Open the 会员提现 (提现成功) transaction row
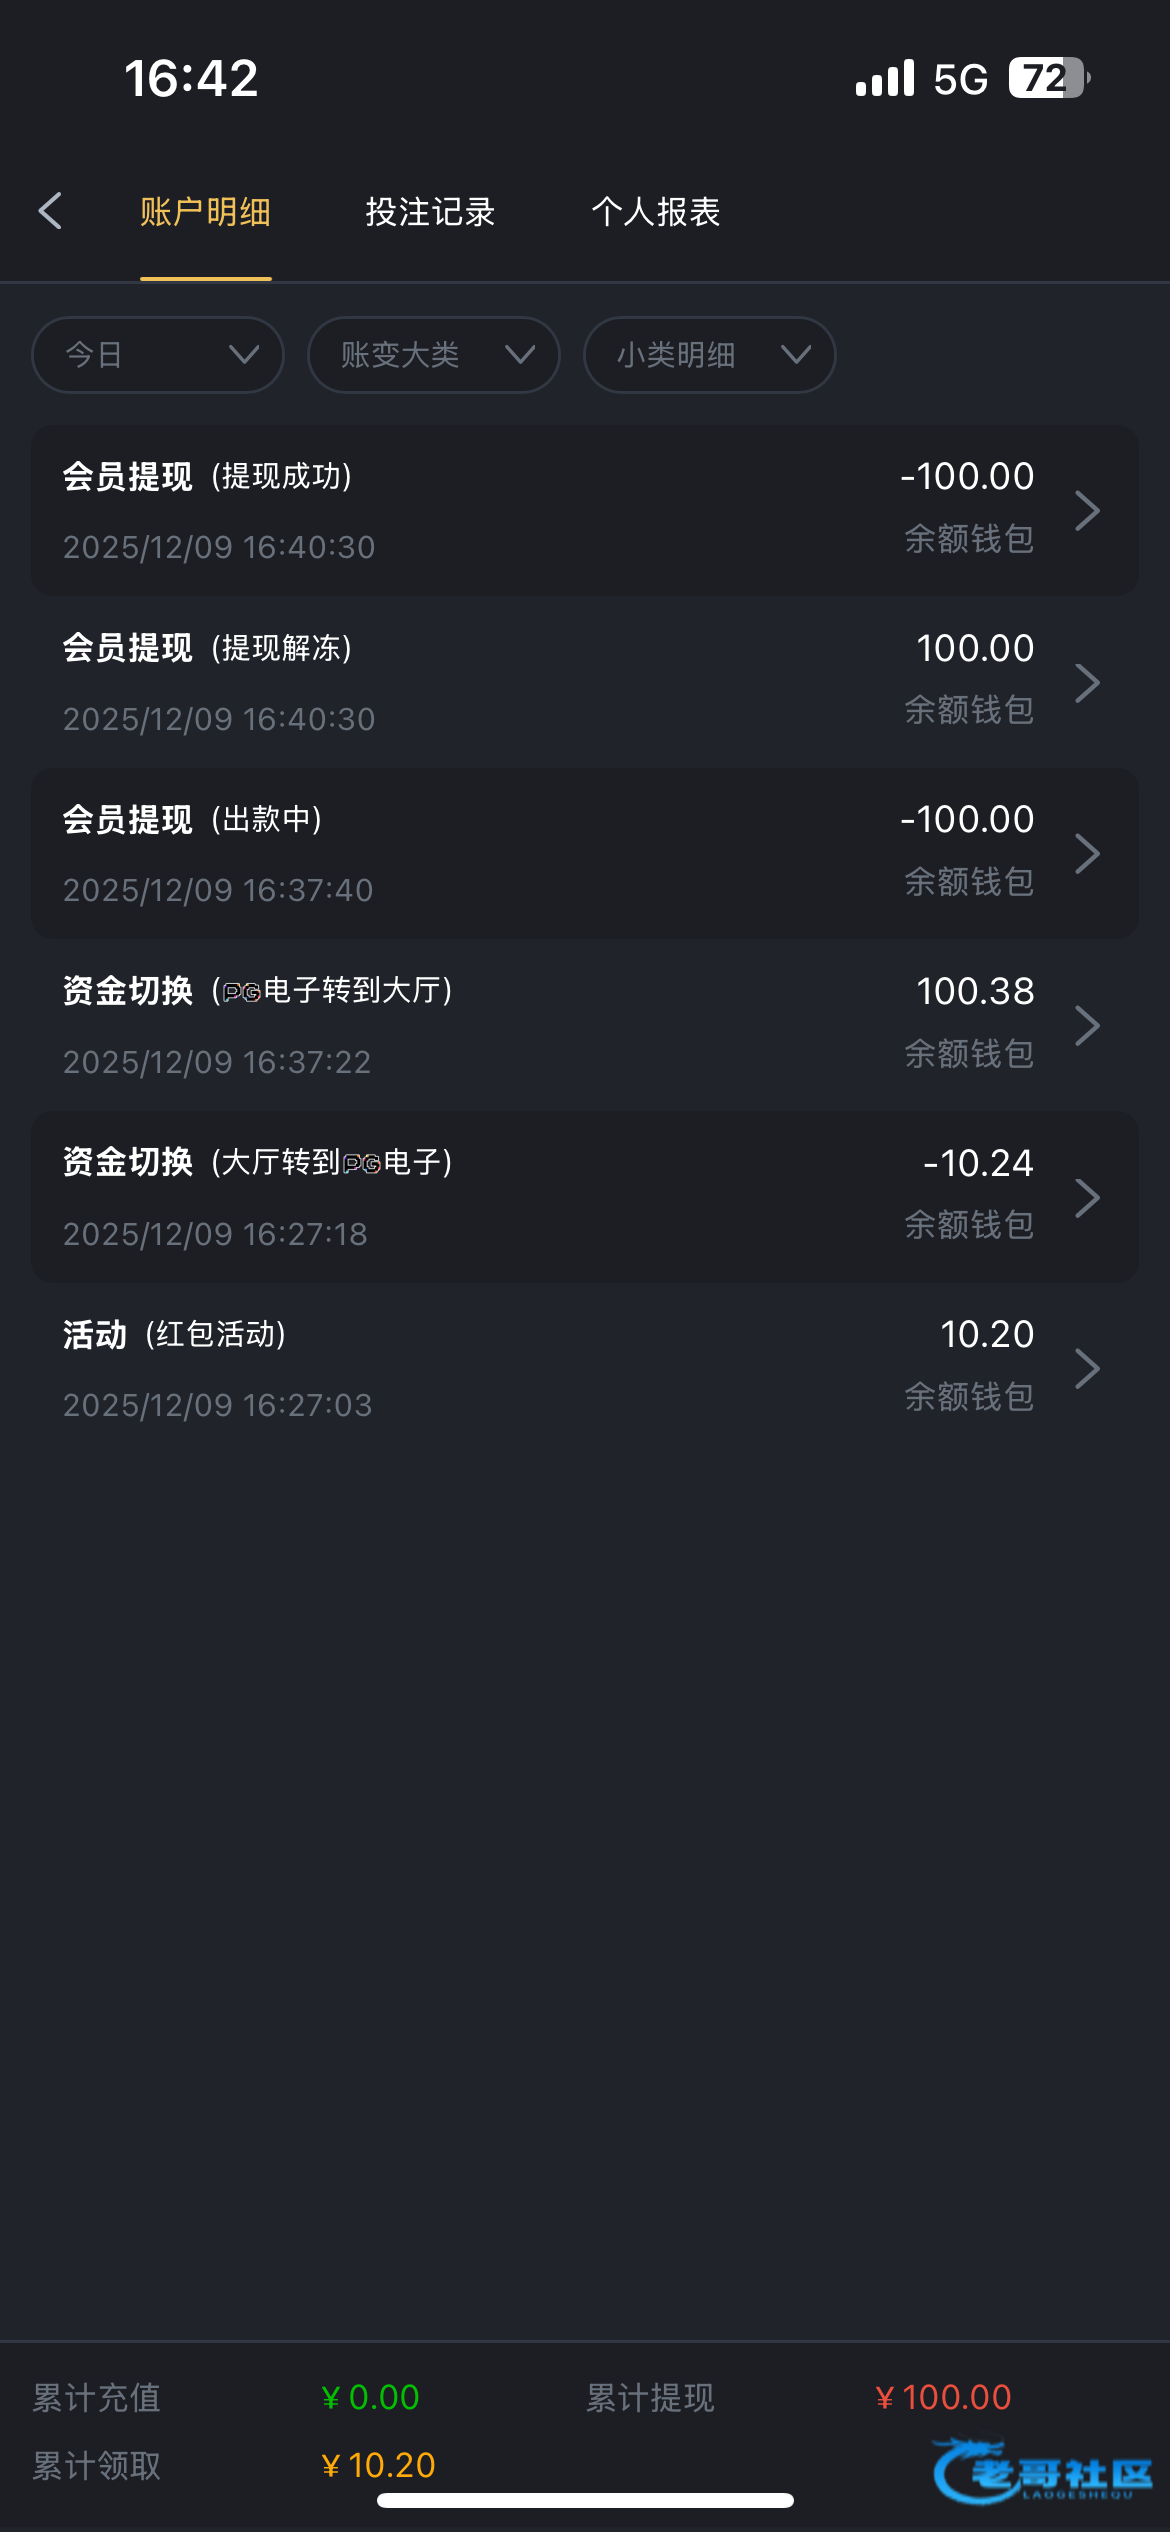The image size is (1170, 2532). (x=500, y=511)
